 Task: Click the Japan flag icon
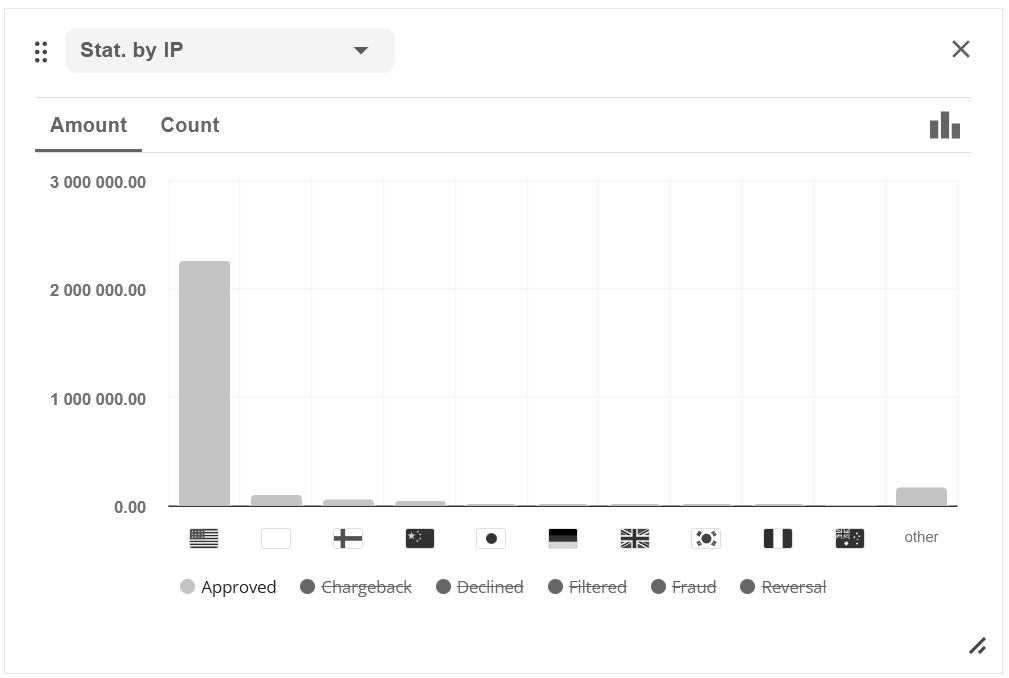tap(491, 538)
